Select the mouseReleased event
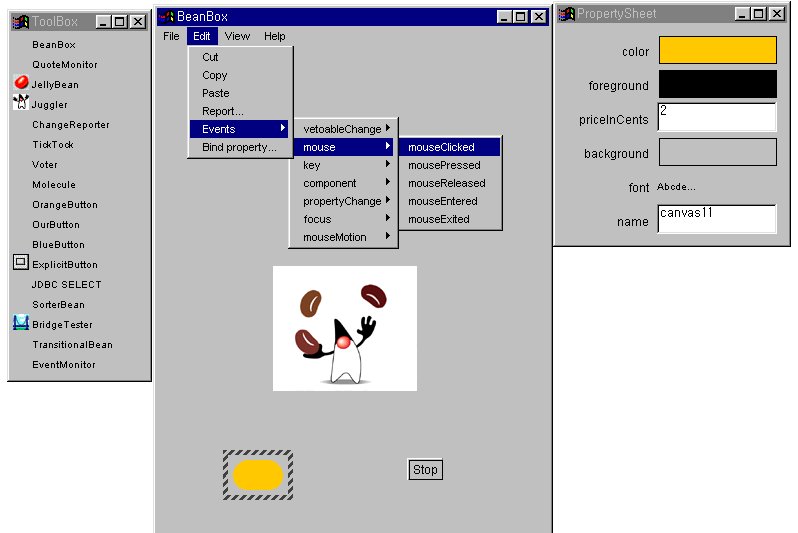 click(450, 183)
